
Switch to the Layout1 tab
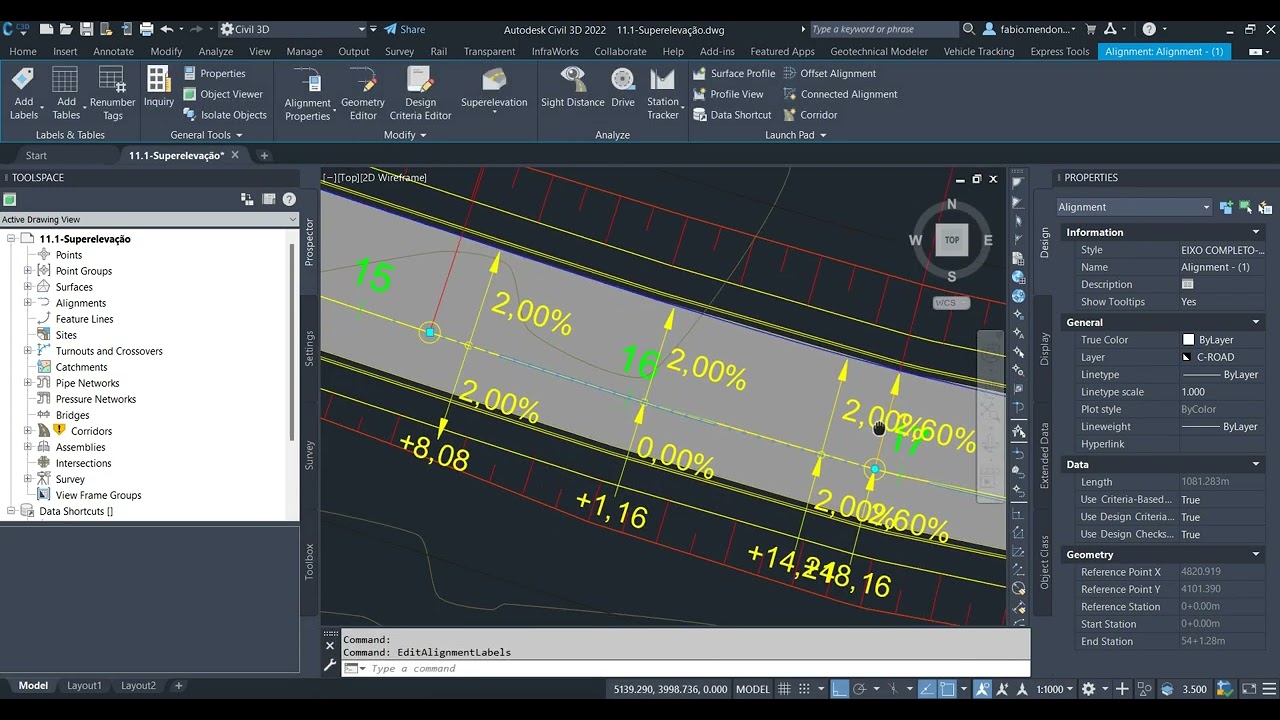tap(84, 686)
